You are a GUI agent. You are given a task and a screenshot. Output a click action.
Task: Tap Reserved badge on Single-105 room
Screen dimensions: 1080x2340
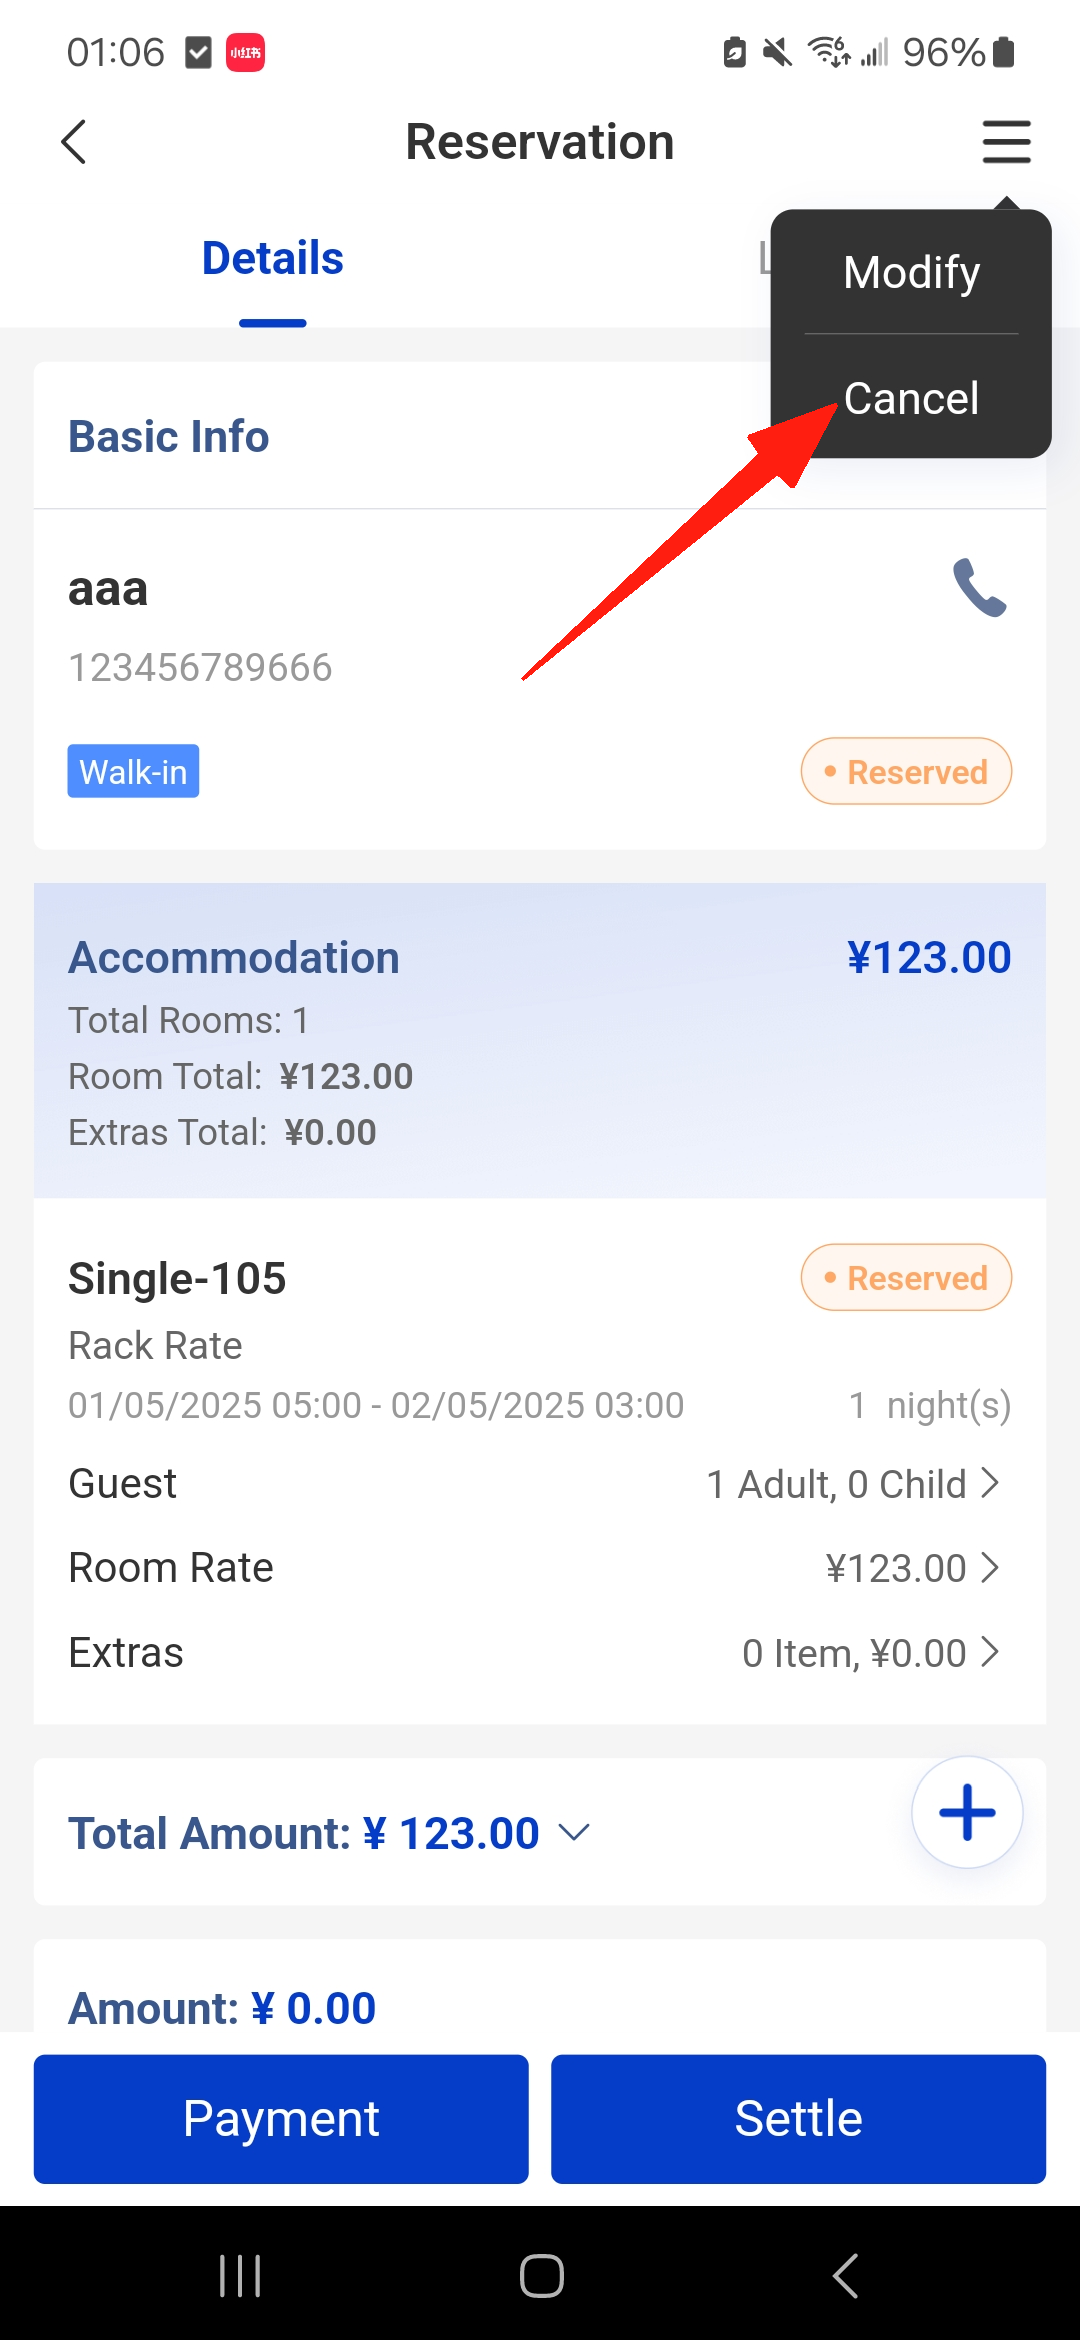coord(906,1278)
